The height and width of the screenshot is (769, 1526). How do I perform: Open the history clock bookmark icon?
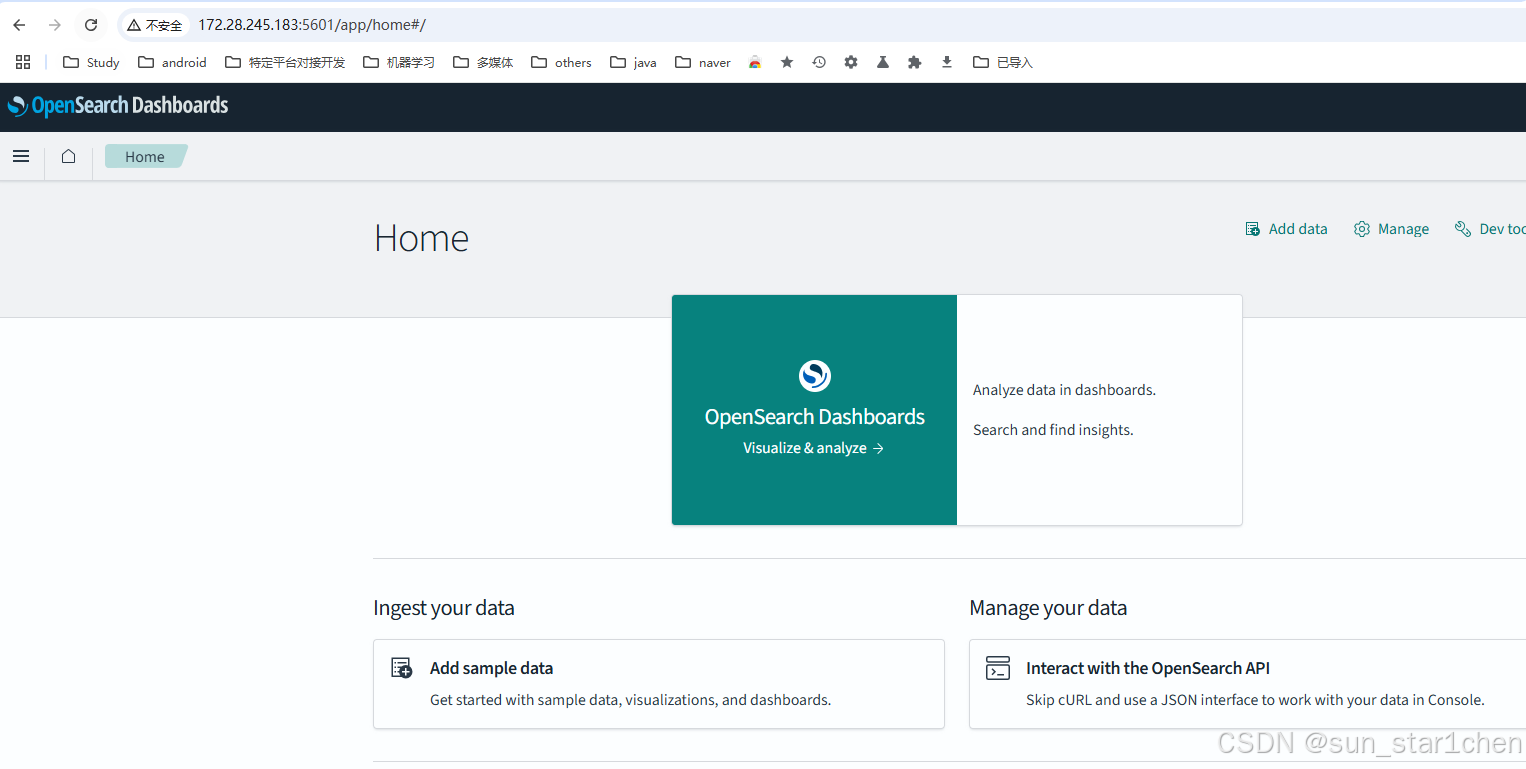coord(819,62)
